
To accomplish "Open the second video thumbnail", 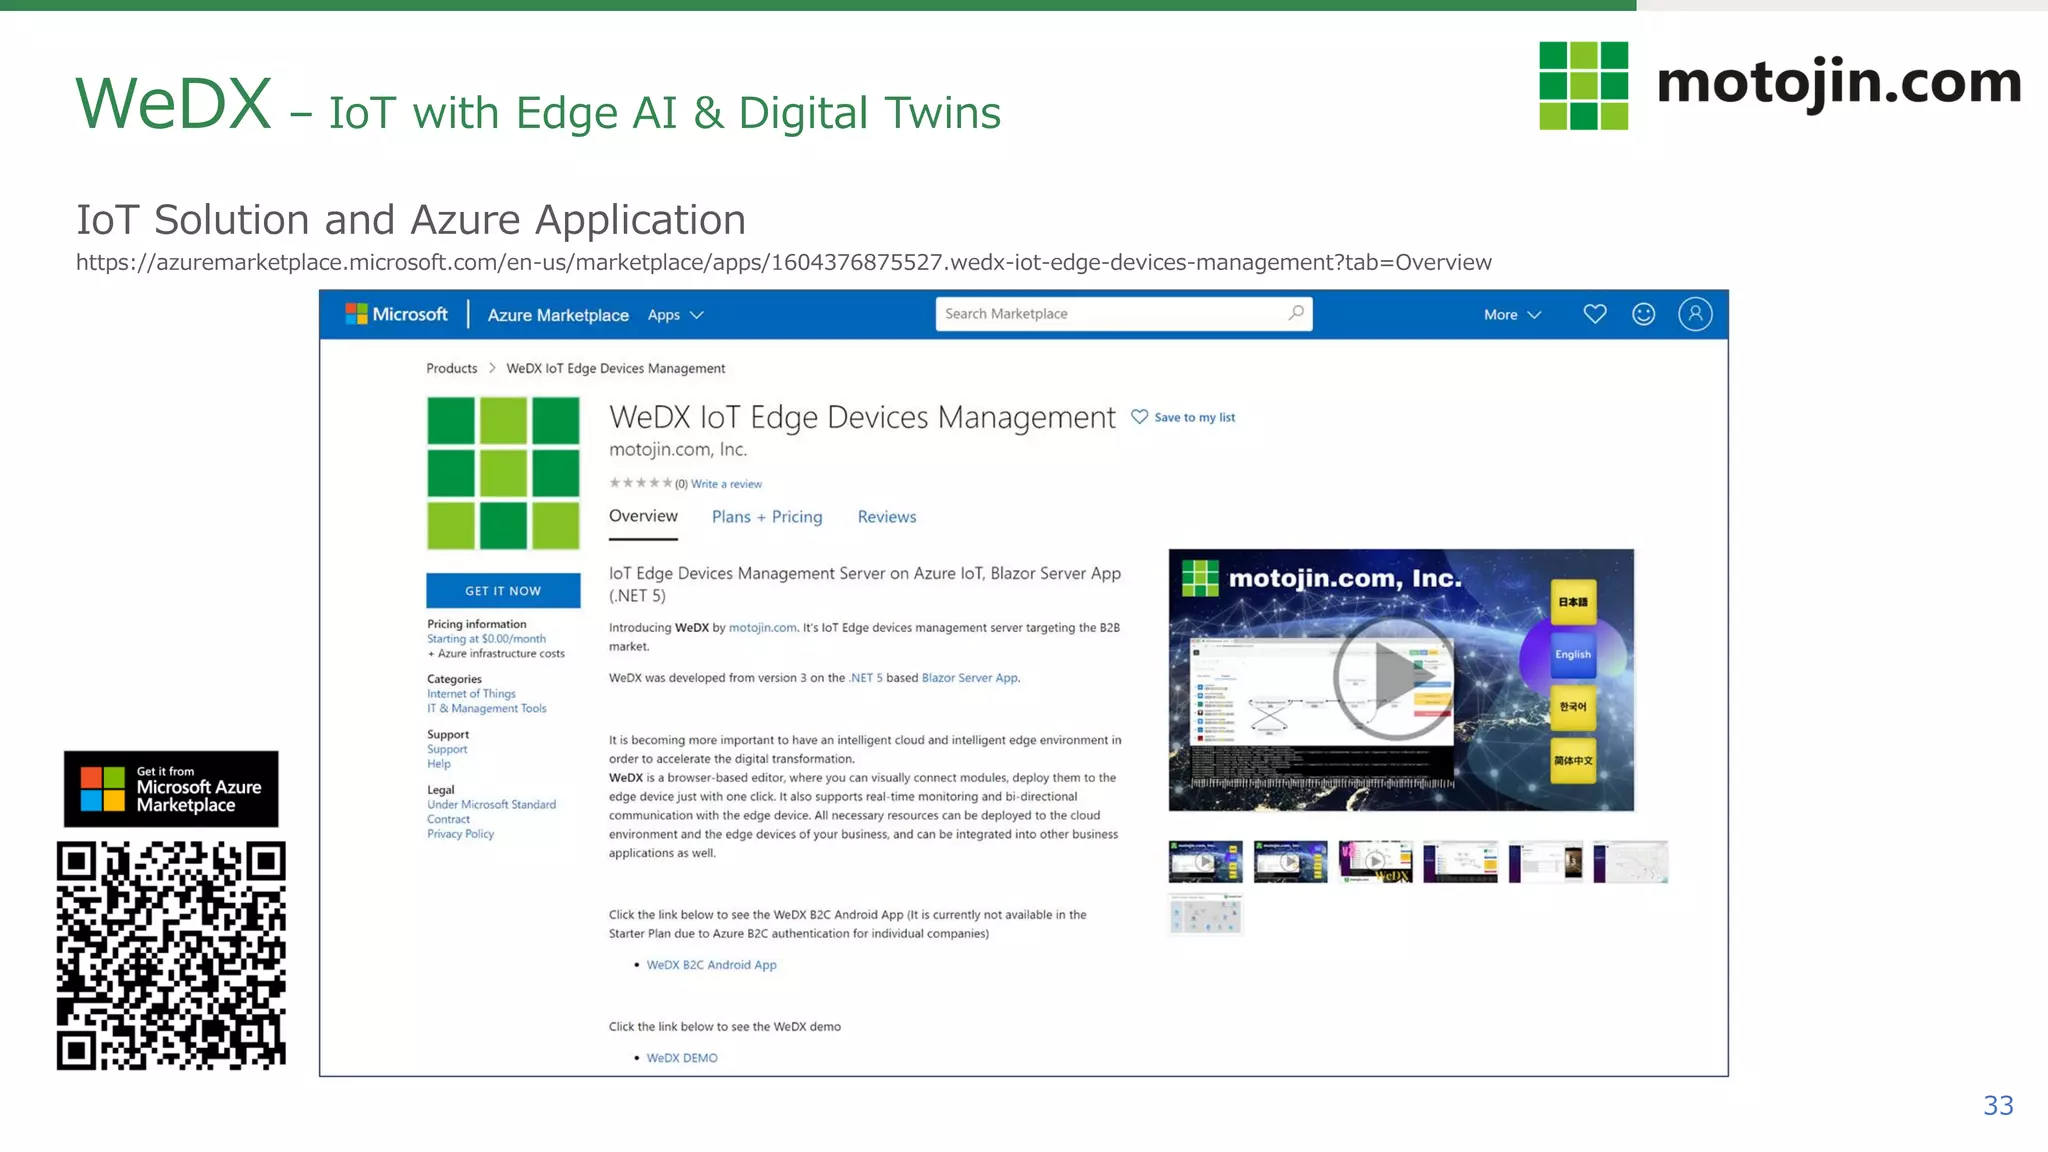I will [x=1291, y=862].
